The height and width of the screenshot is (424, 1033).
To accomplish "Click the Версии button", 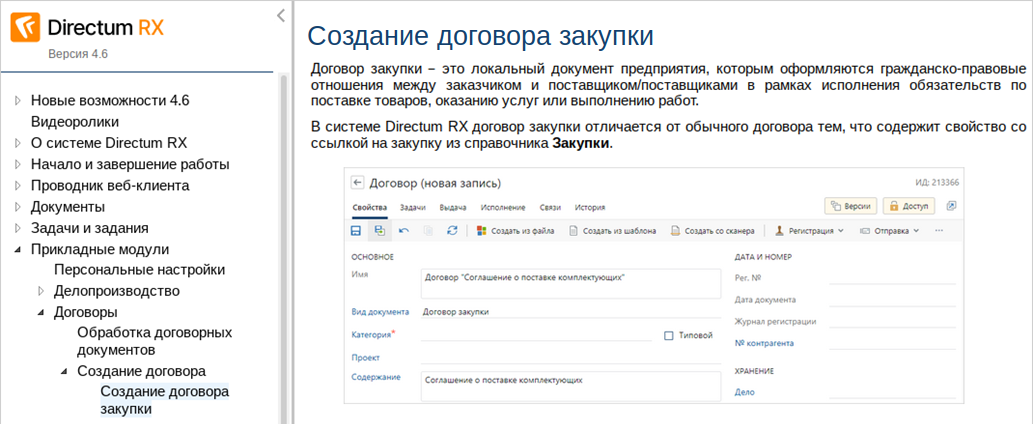I will pos(850,206).
